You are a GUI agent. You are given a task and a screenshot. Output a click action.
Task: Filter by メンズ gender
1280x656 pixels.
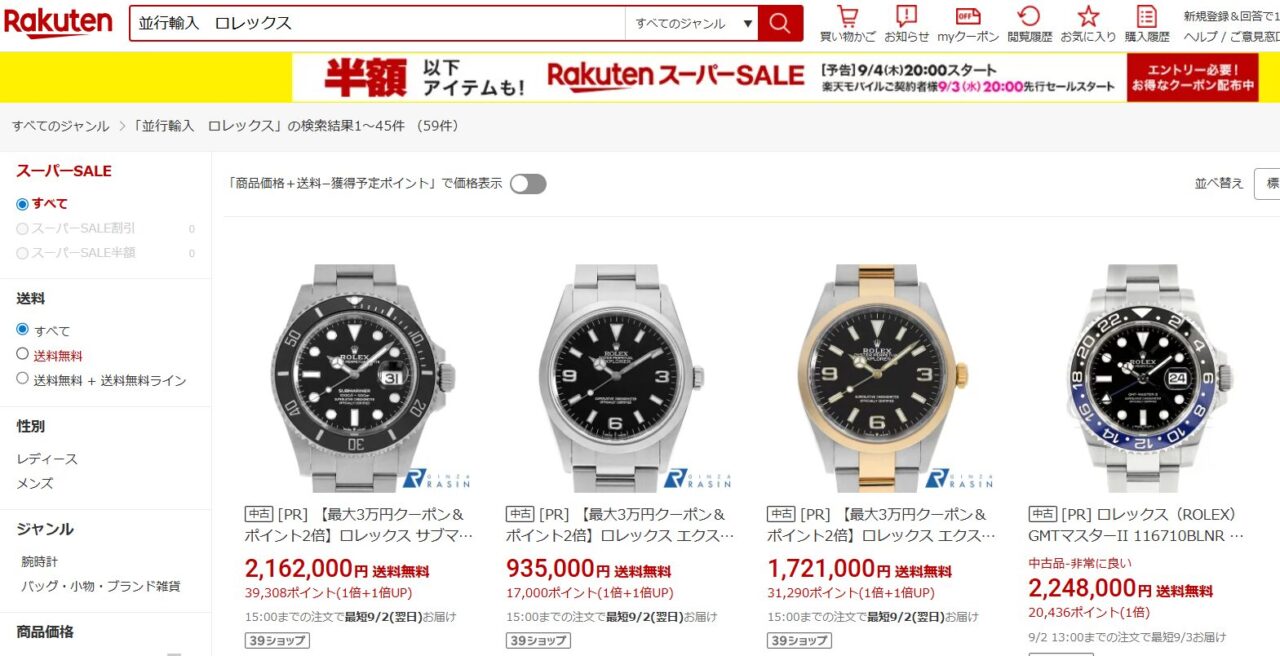(x=35, y=483)
